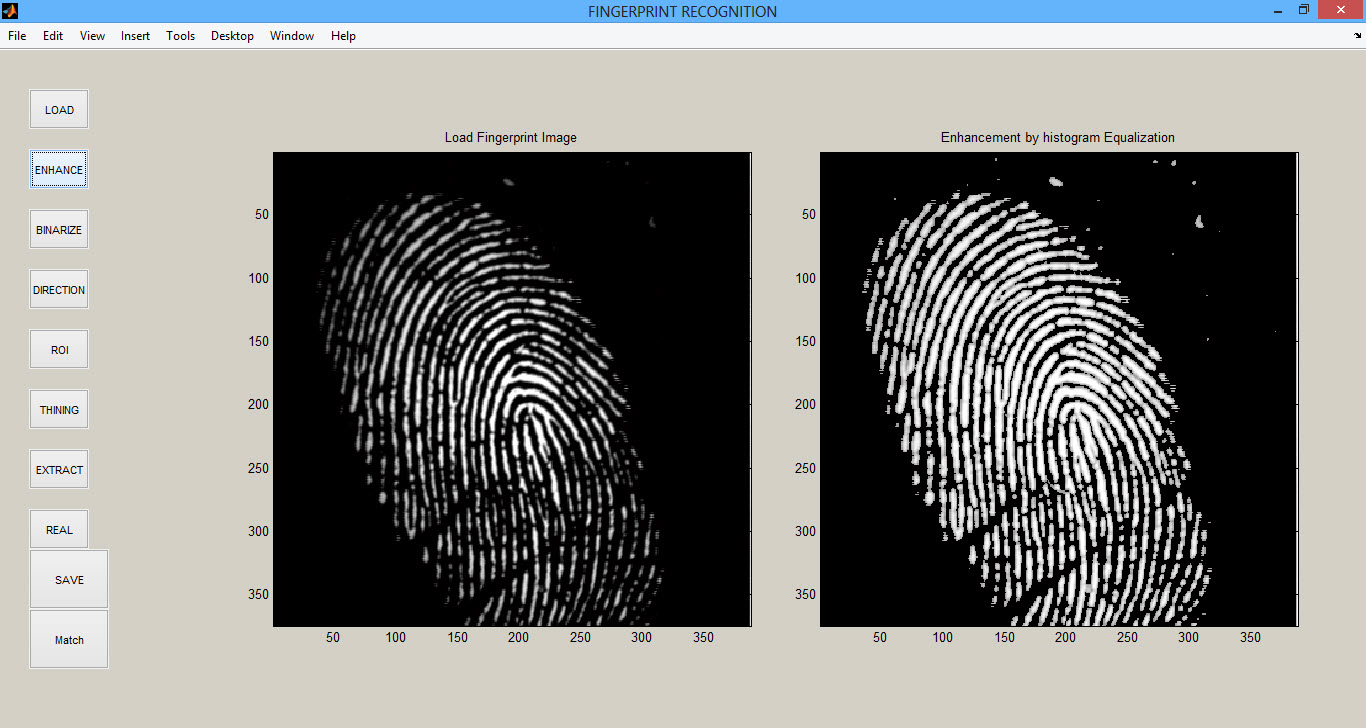
Task: Open the Insert menu
Action: pyautogui.click(x=135, y=36)
